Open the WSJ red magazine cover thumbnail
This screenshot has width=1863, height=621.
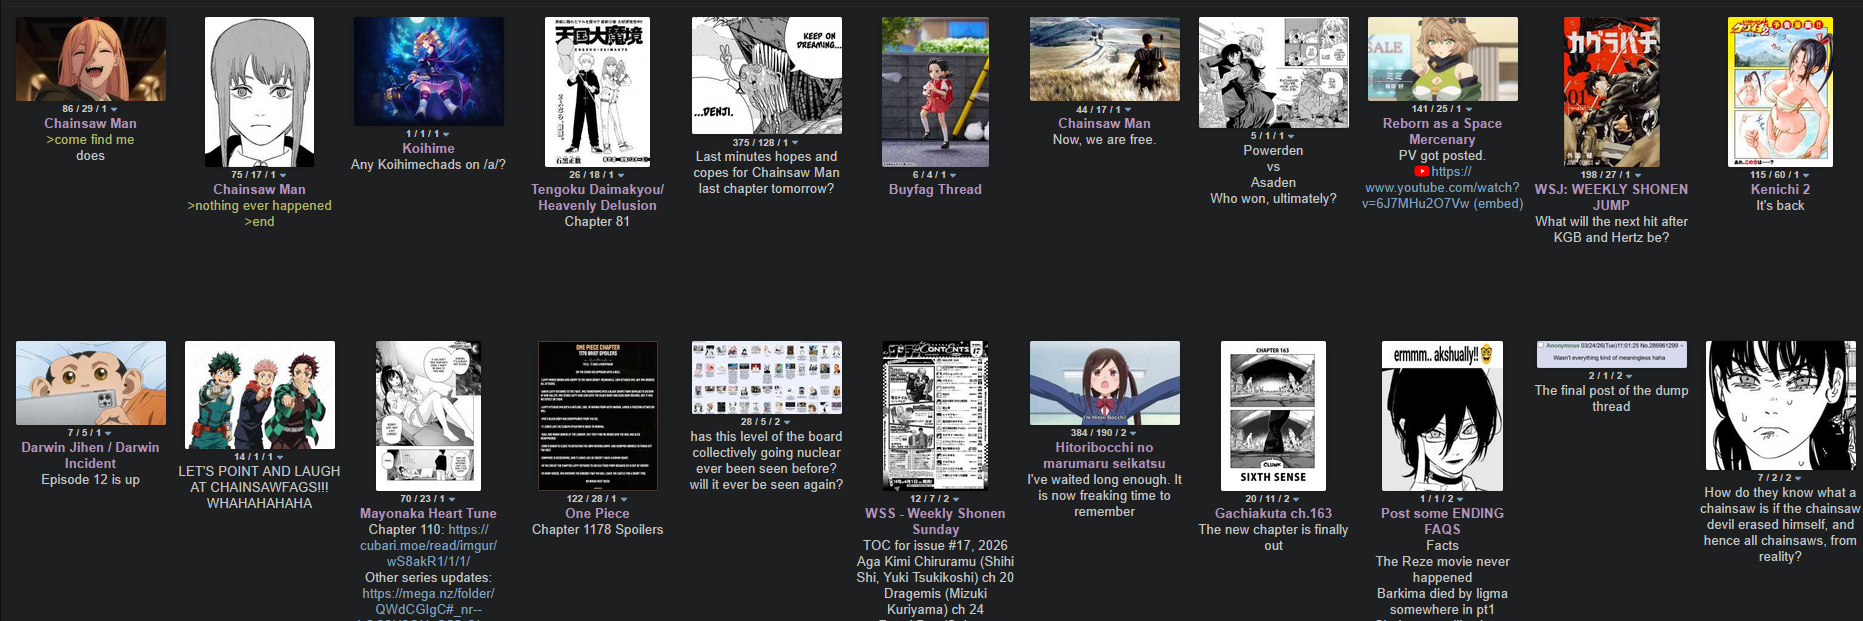click(1612, 92)
